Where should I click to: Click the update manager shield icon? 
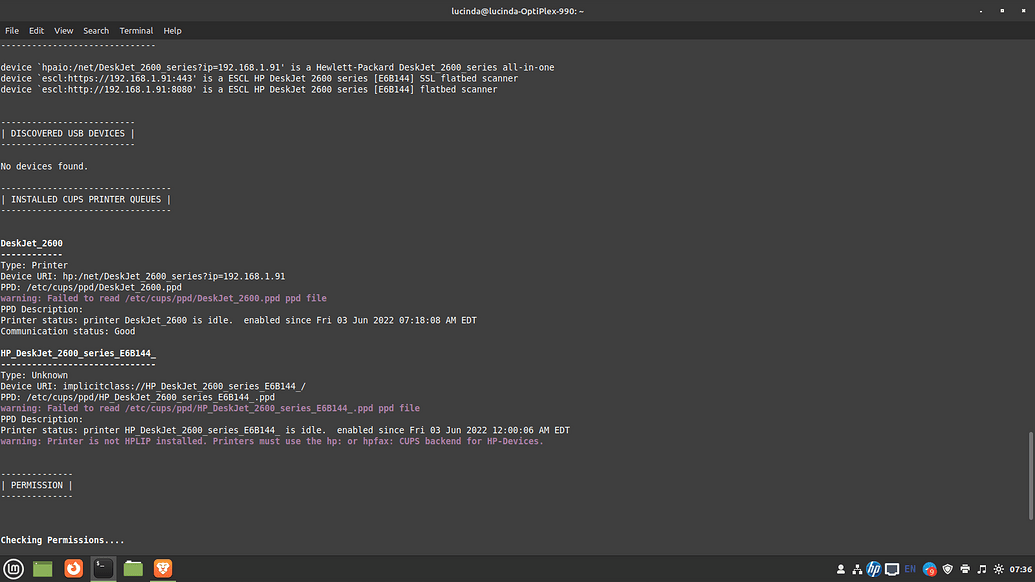[948, 569]
